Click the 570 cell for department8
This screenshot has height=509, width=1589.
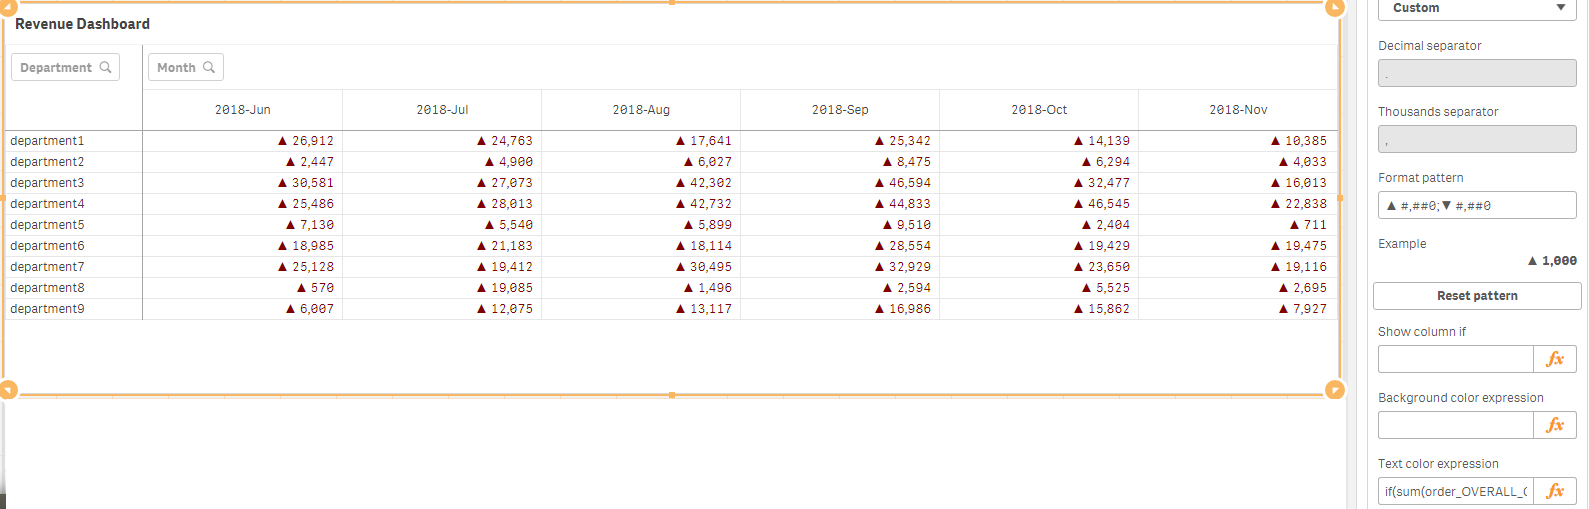[315, 288]
